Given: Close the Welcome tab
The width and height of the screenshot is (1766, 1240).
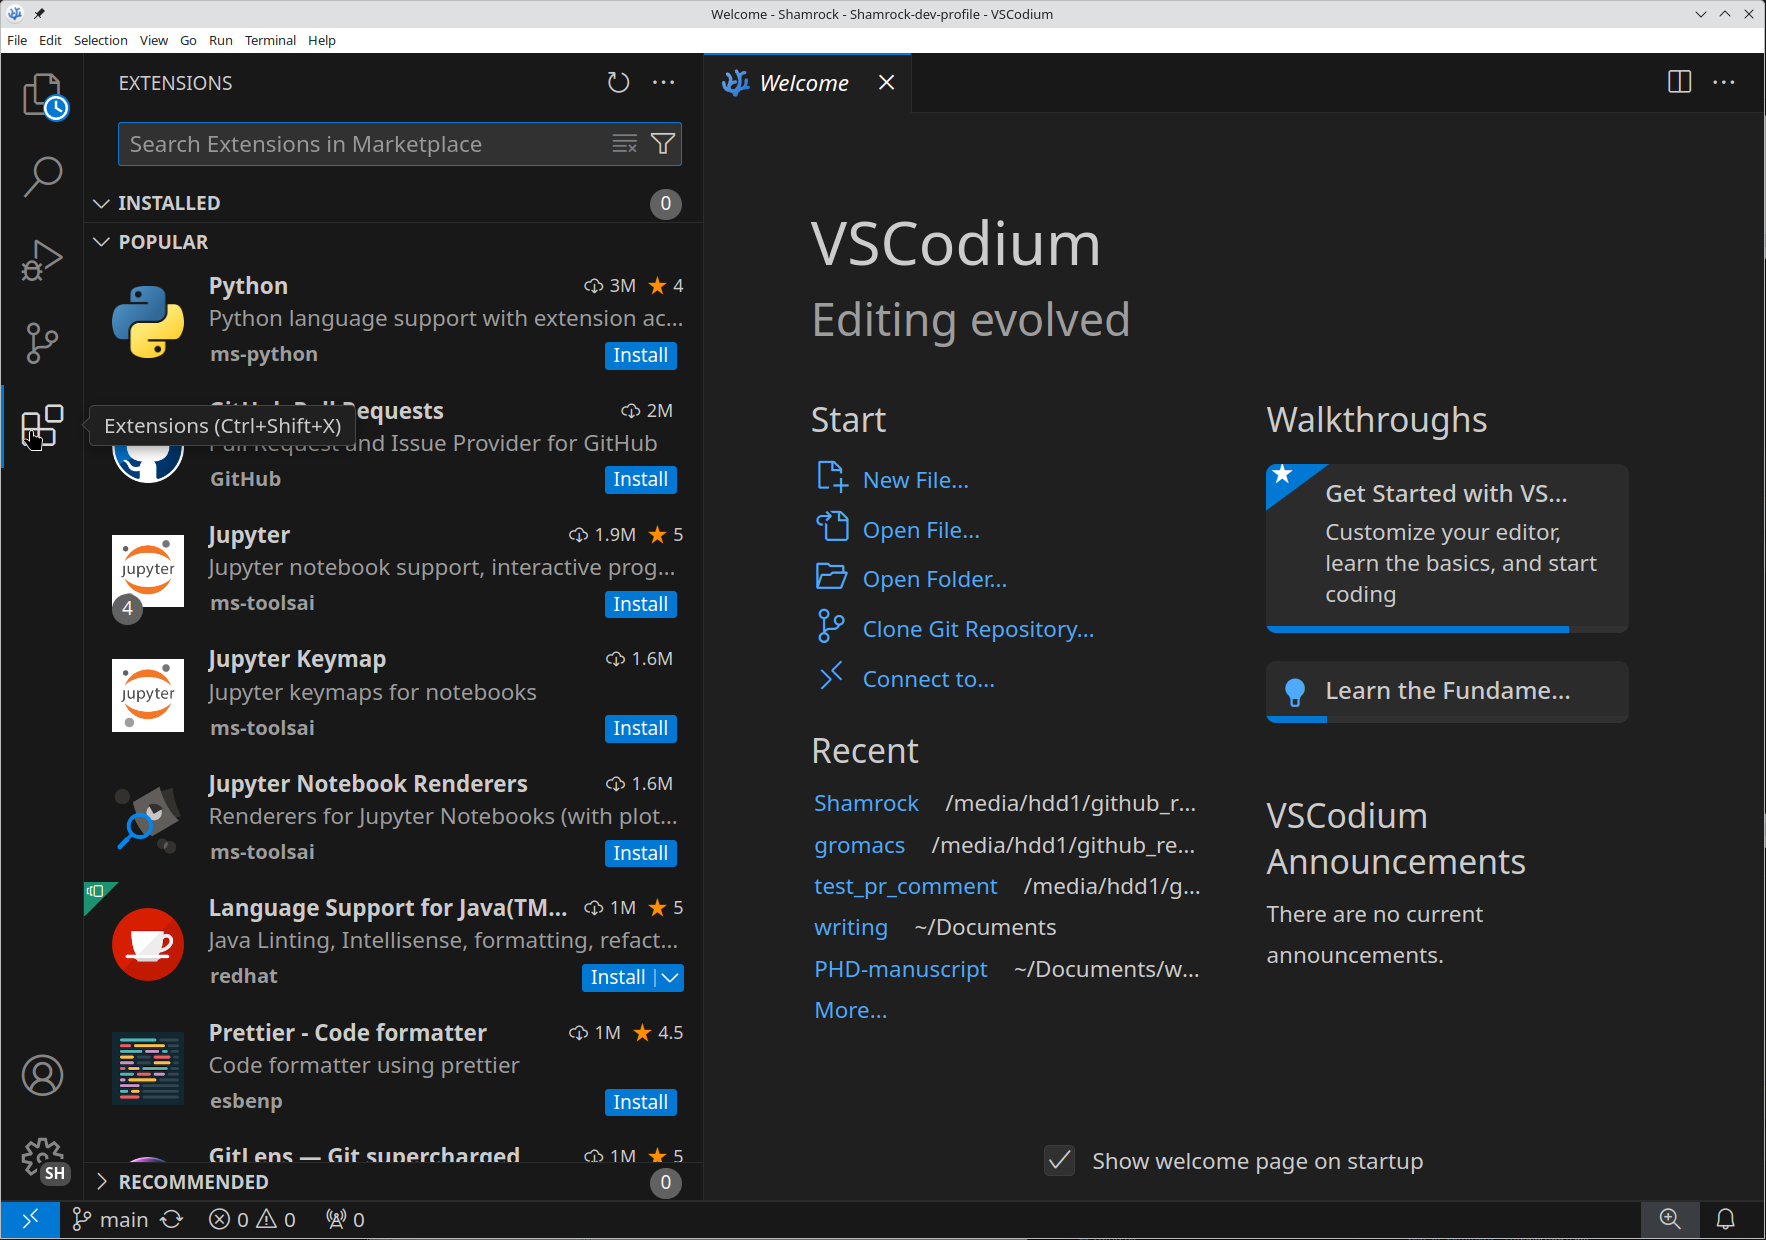Looking at the screenshot, I should click(886, 83).
